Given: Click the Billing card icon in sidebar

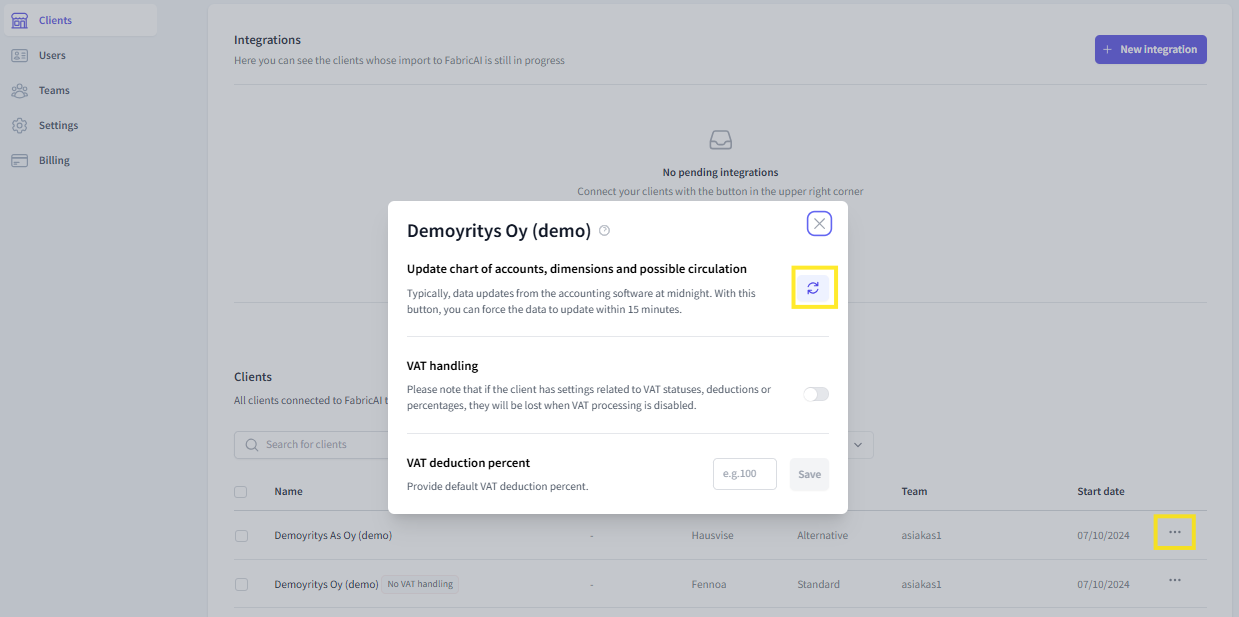Looking at the screenshot, I should [x=19, y=160].
